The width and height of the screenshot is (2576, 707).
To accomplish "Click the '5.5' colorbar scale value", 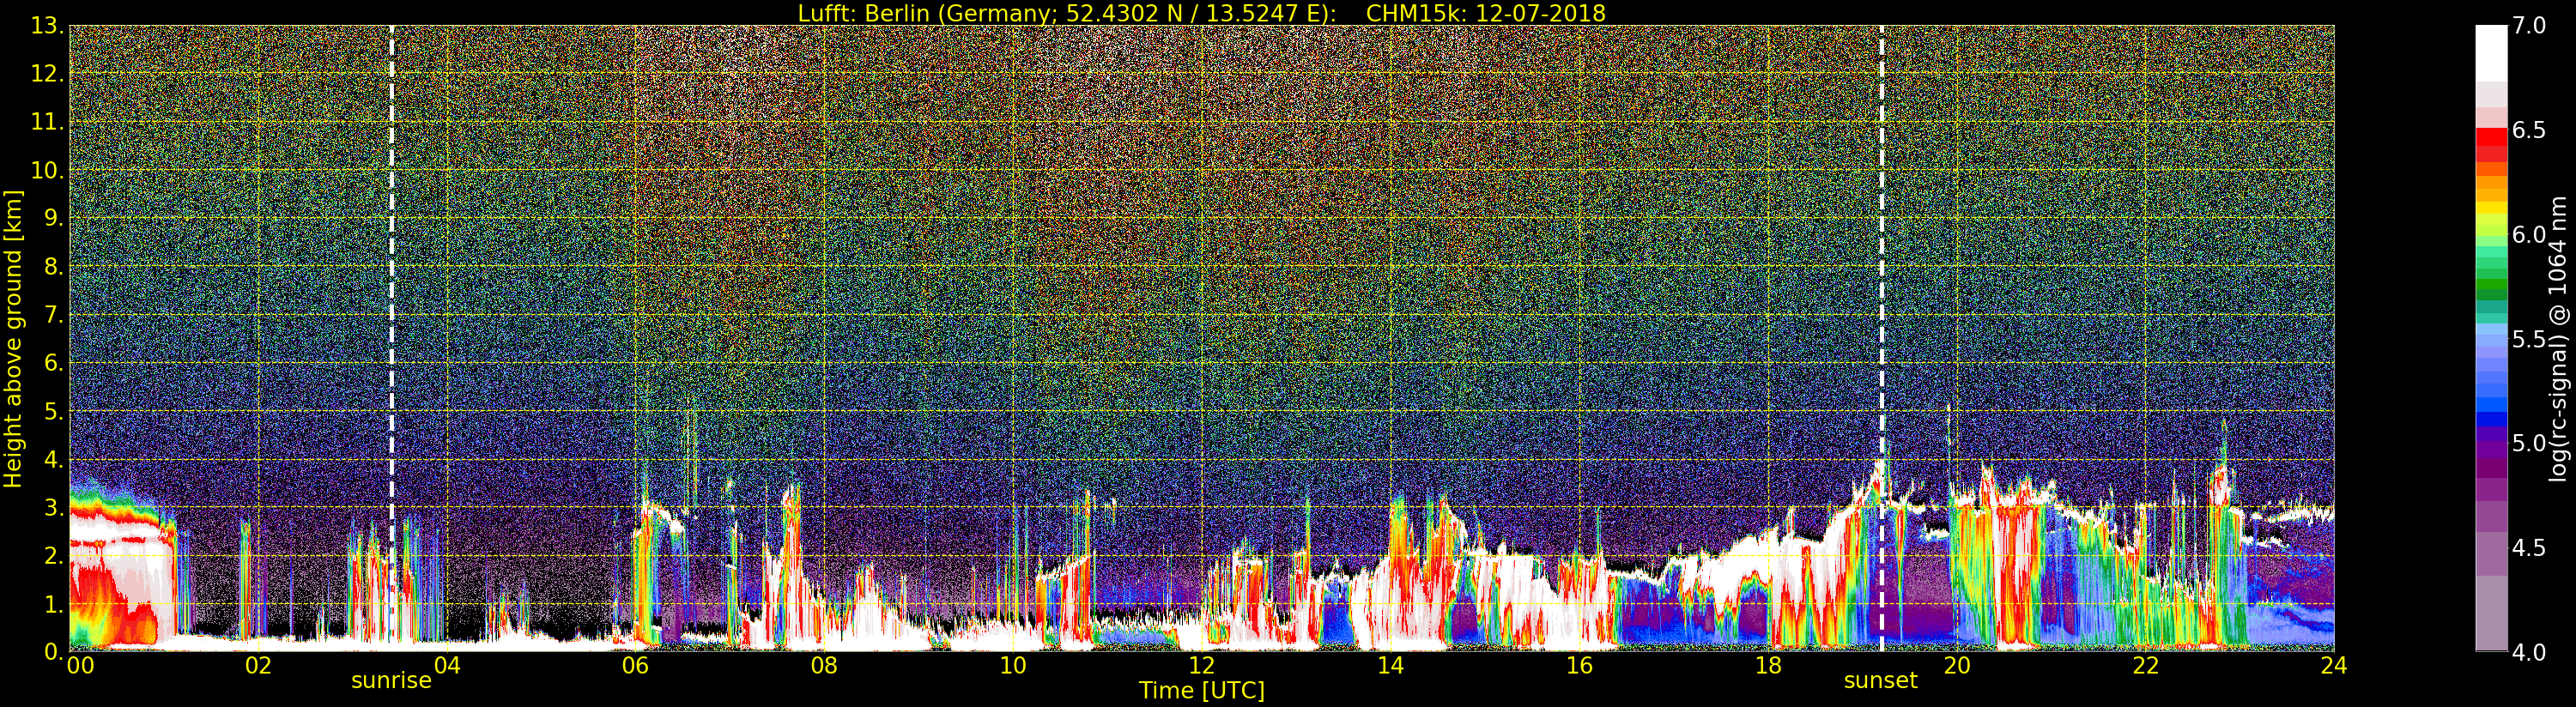I will 2529,339.
